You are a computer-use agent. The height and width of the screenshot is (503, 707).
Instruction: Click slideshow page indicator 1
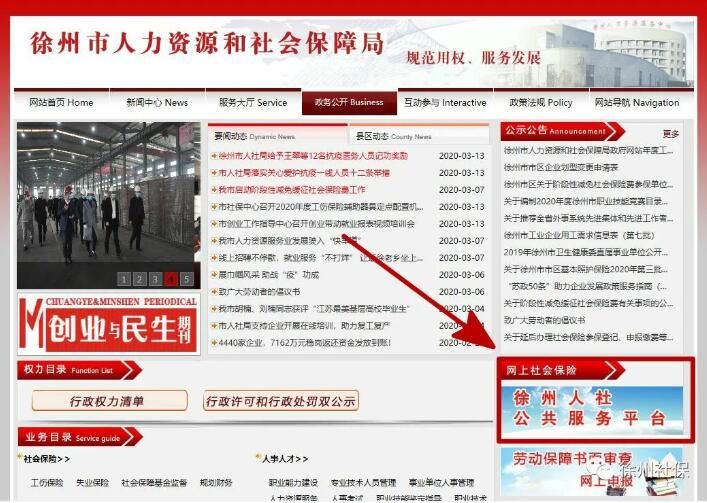coord(124,279)
